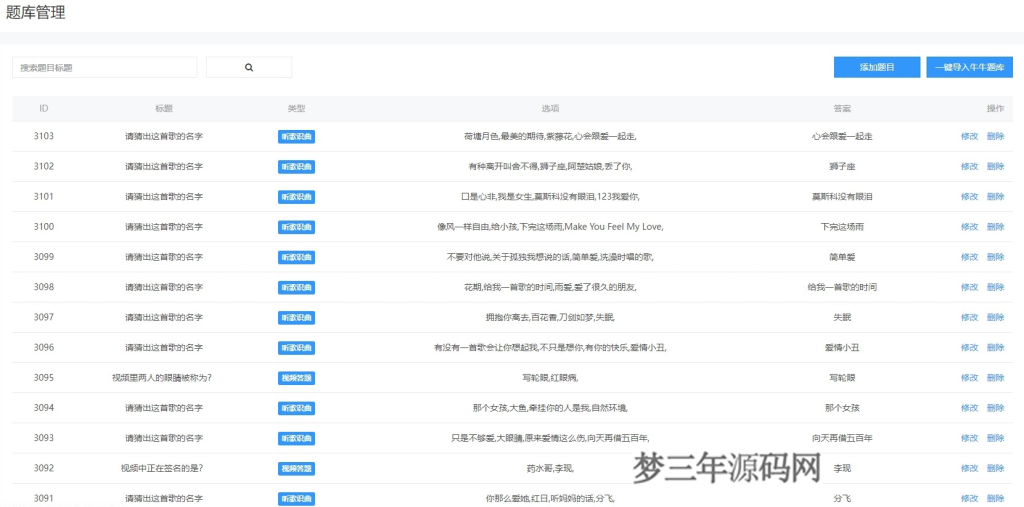This screenshot has height=507, width=1024.
Task: Click 删除 for ID 3092
Action: pyautogui.click(x=995, y=468)
